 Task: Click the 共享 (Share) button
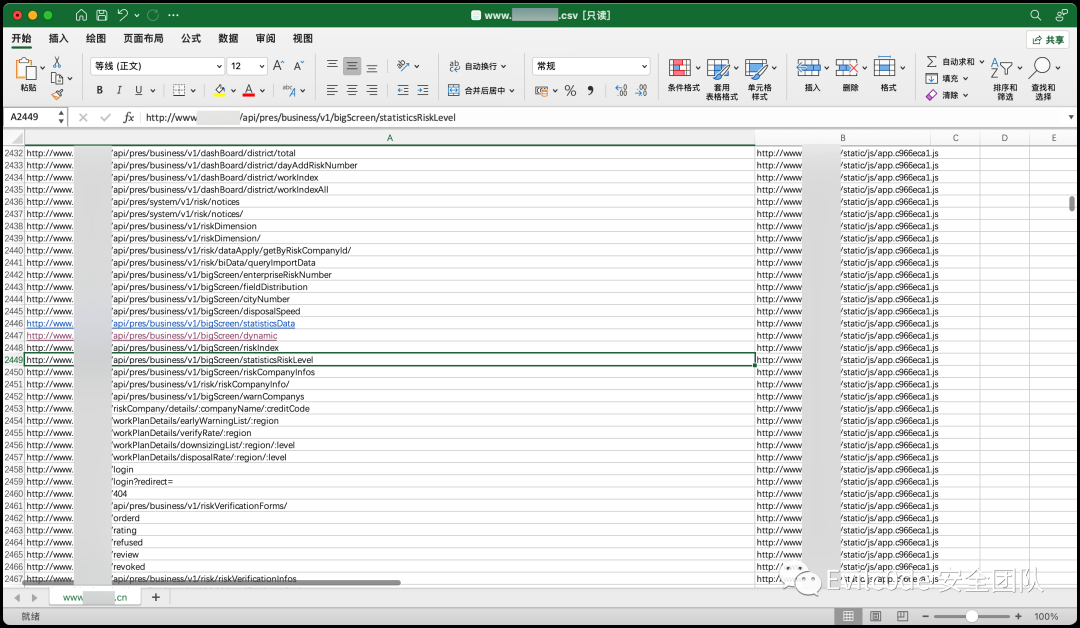(x=1048, y=40)
